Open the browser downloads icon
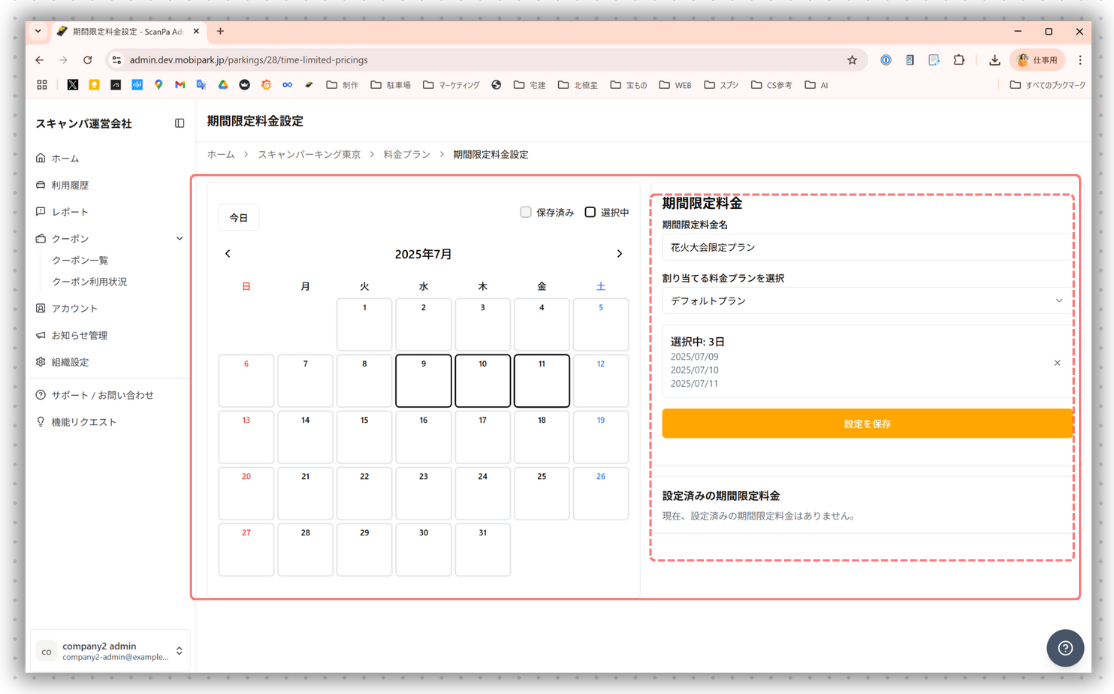This screenshot has height=694, width=1114. pos(994,60)
